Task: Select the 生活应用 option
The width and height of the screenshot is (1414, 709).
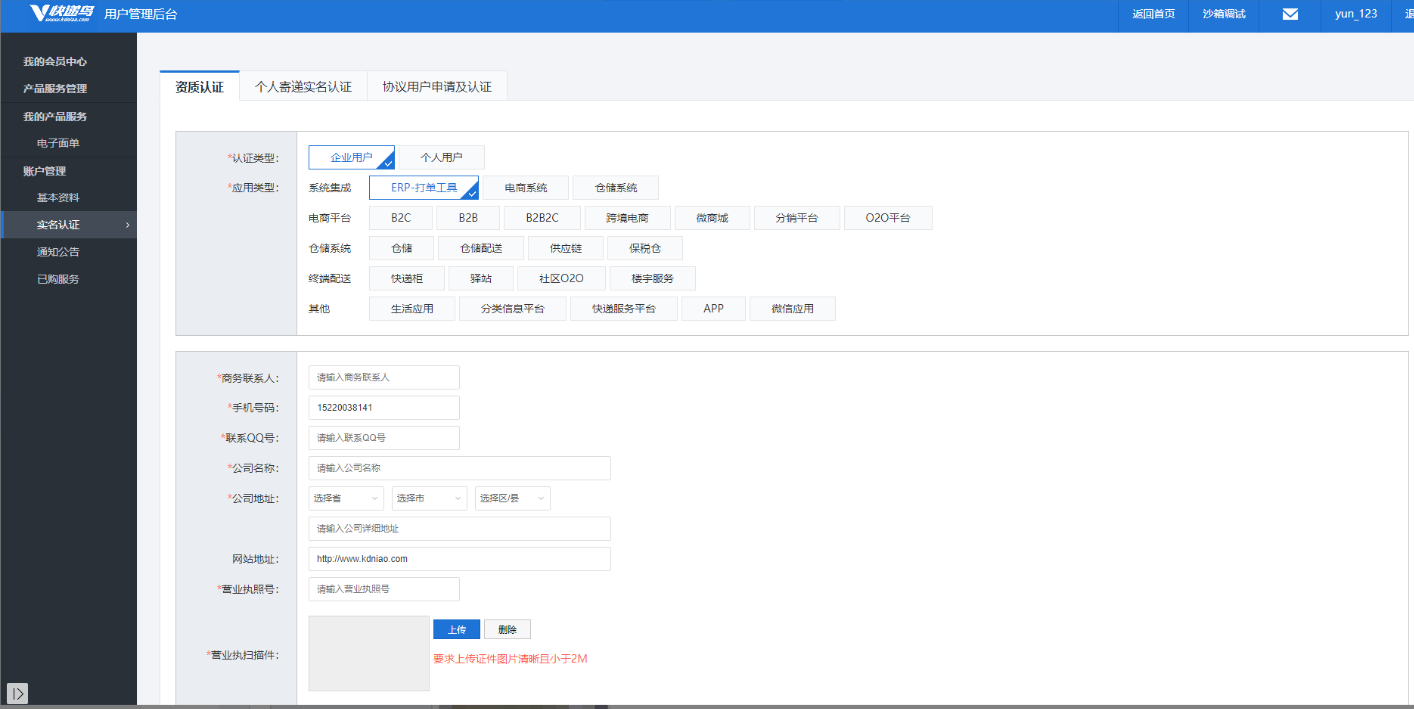Action: tap(412, 309)
